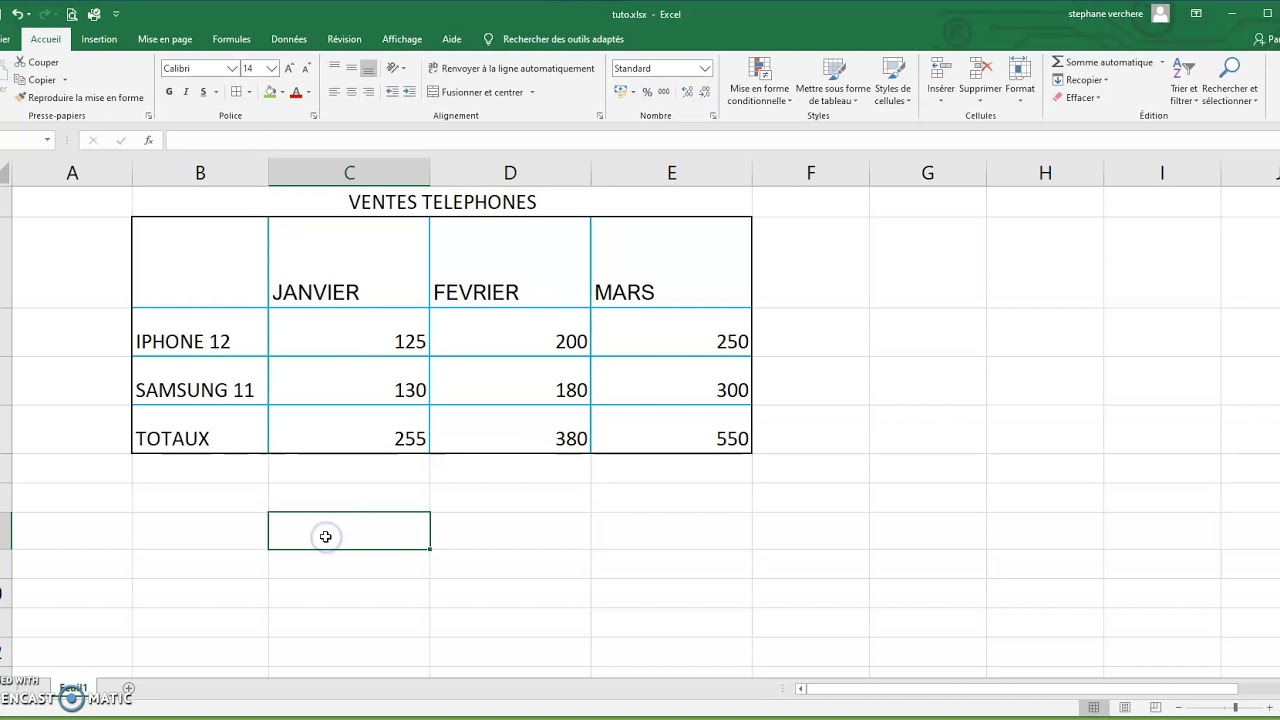This screenshot has width=1280, height=720.
Task: Expand the Name Box dropdown arrow
Action: point(47,140)
